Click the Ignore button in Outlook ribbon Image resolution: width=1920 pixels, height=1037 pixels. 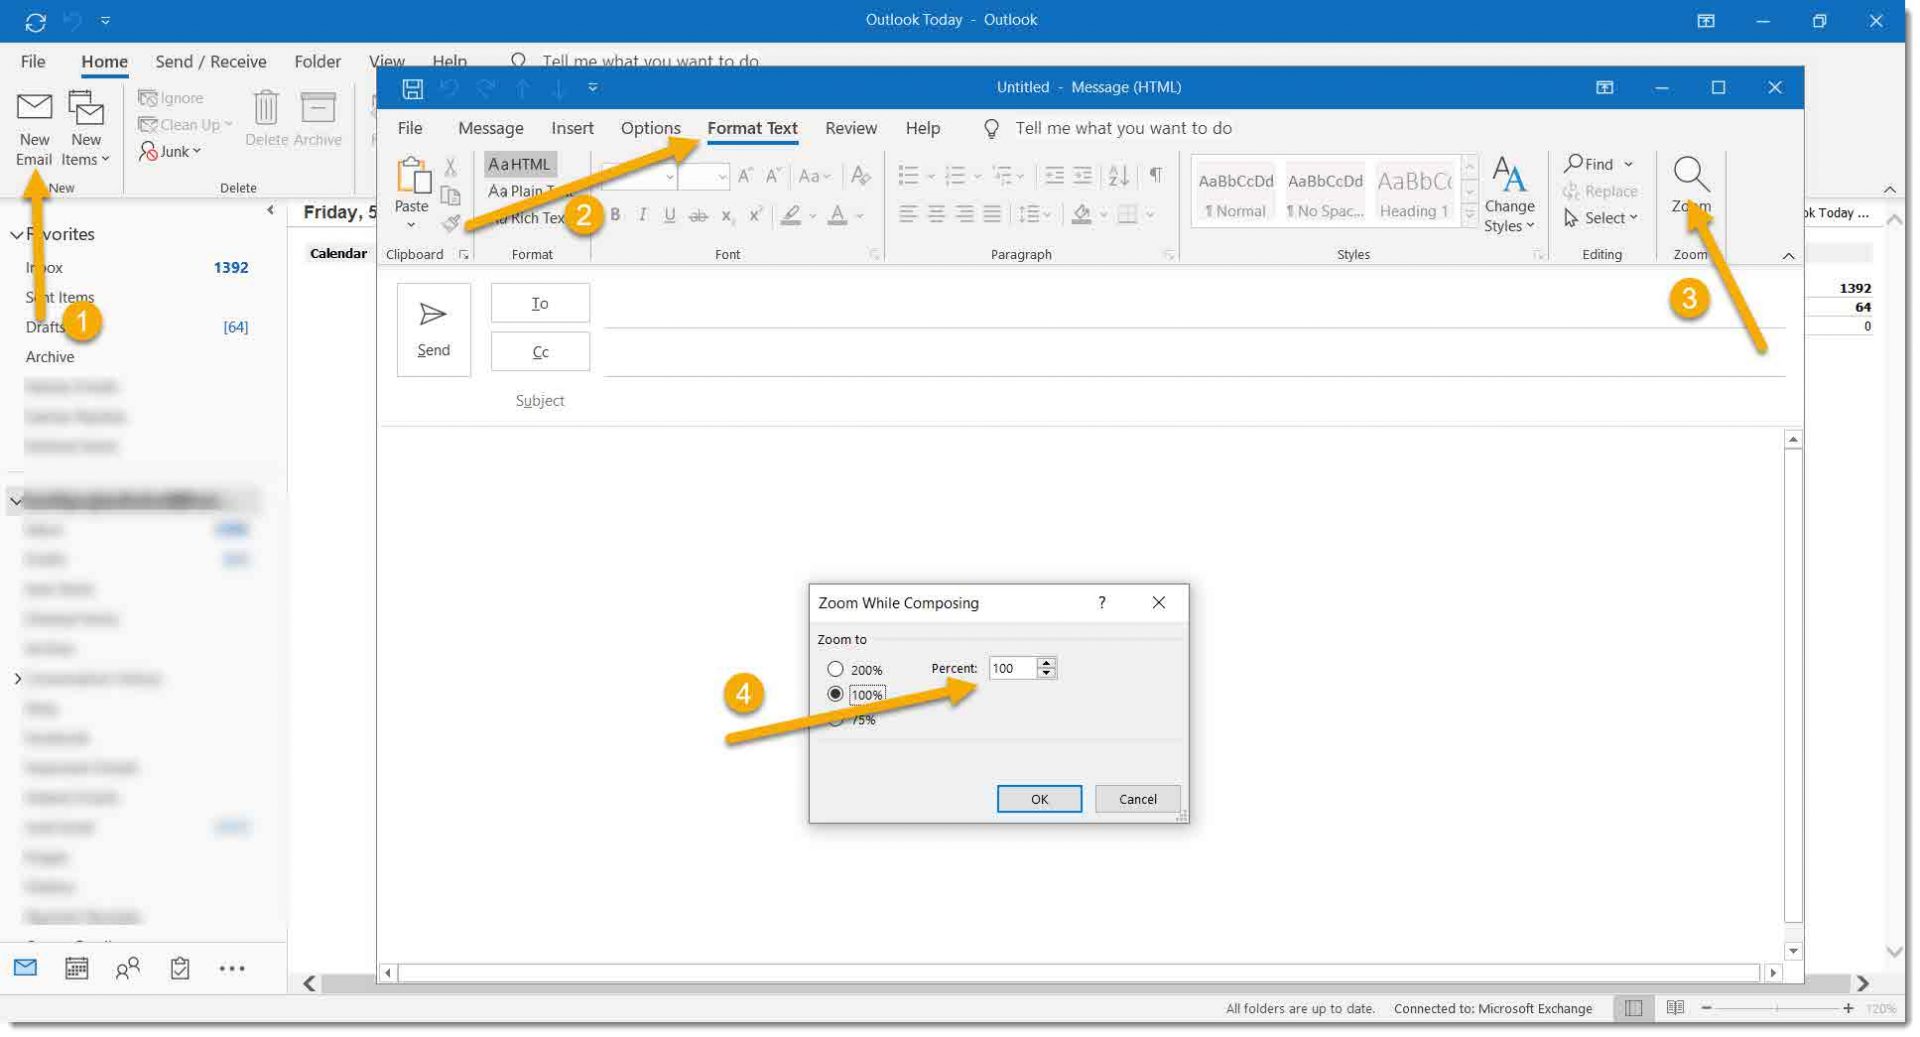point(171,97)
